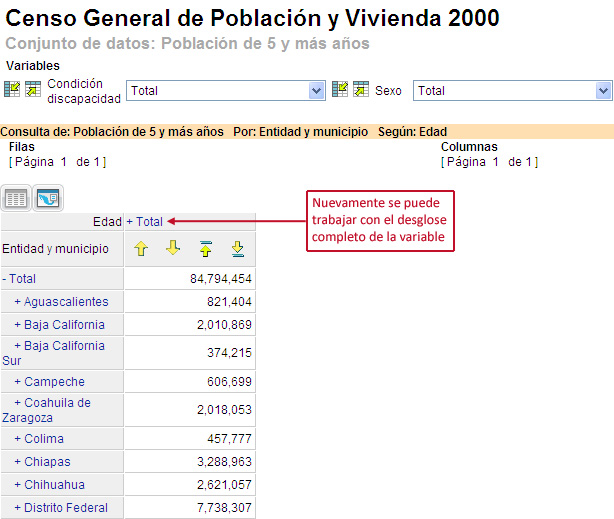Click second icon left of Condición discapacidad

pyautogui.click(x=33, y=89)
